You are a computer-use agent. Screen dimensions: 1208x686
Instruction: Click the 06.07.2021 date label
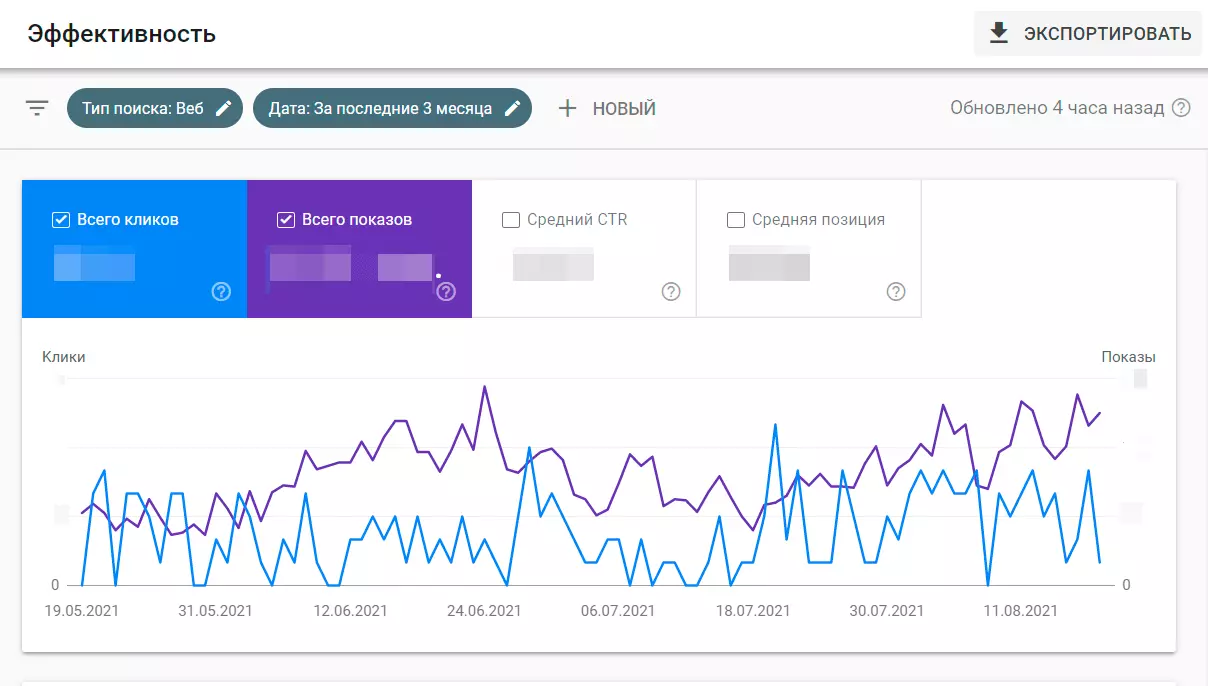point(618,610)
